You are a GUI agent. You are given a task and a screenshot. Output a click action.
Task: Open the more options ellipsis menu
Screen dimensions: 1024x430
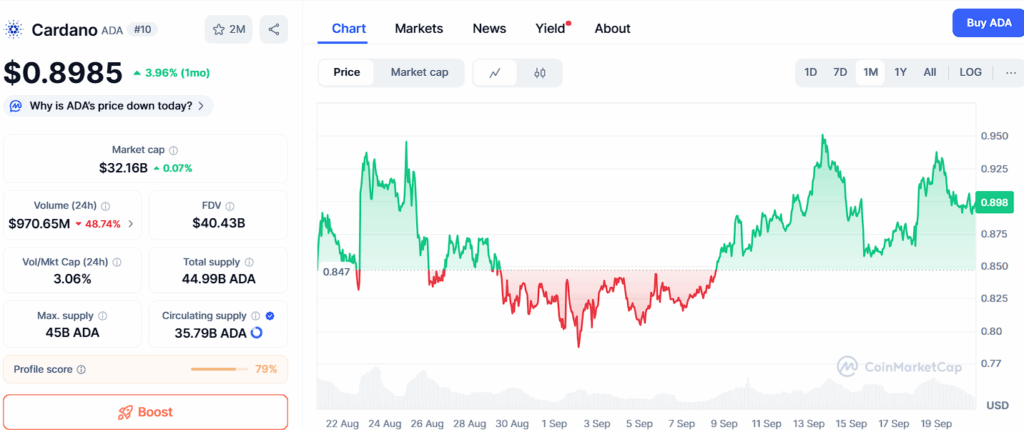tap(1011, 72)
